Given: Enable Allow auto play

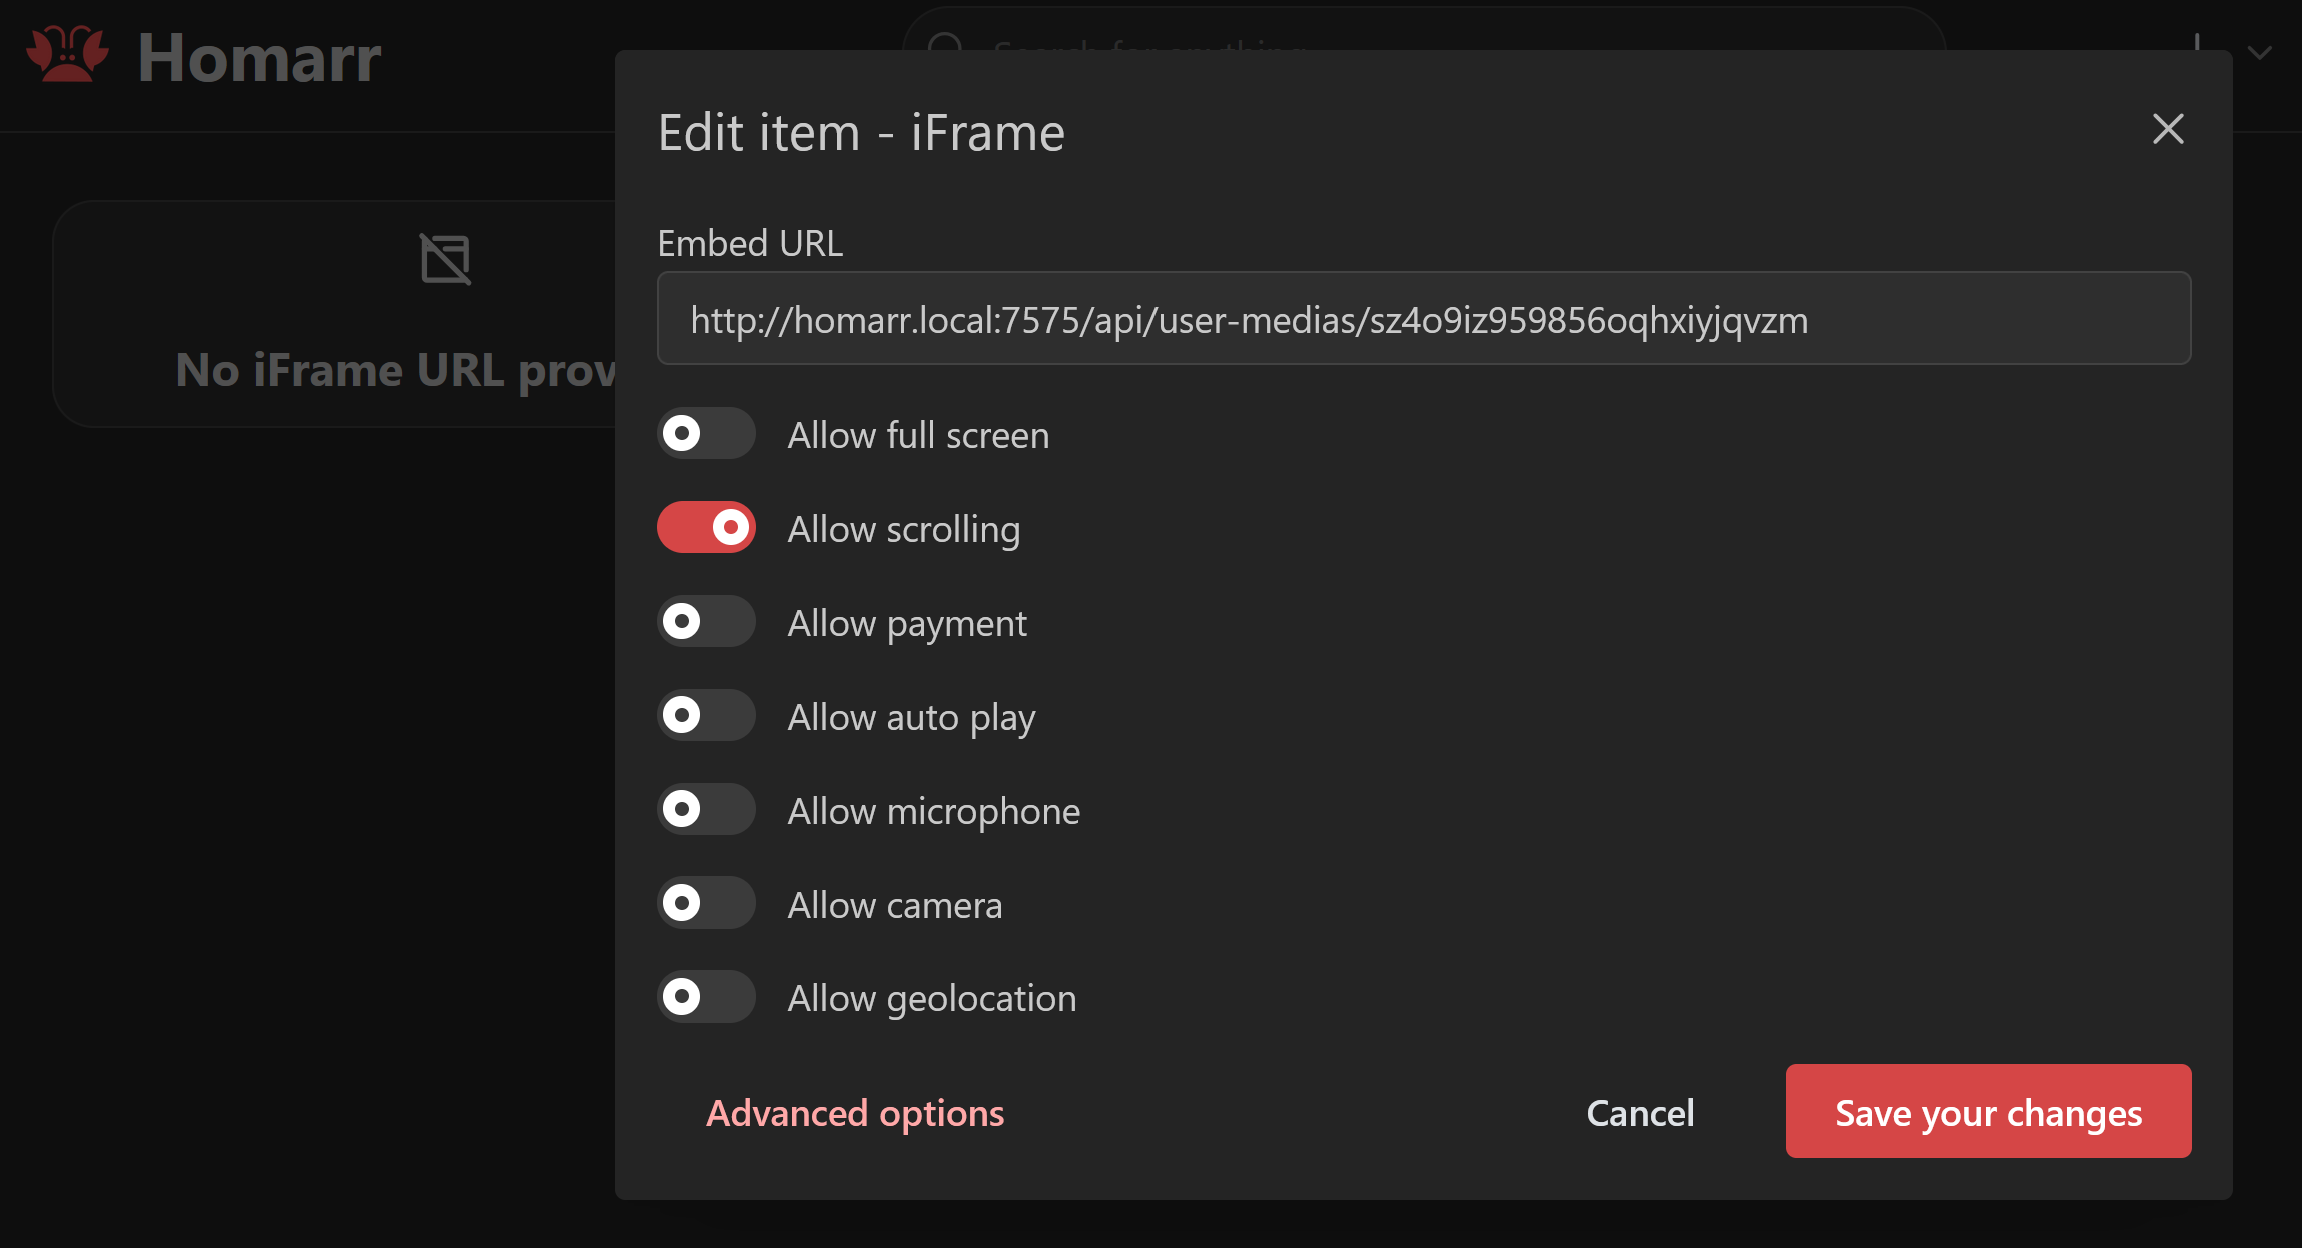Looking at the screenshot, I should (706, 715).
